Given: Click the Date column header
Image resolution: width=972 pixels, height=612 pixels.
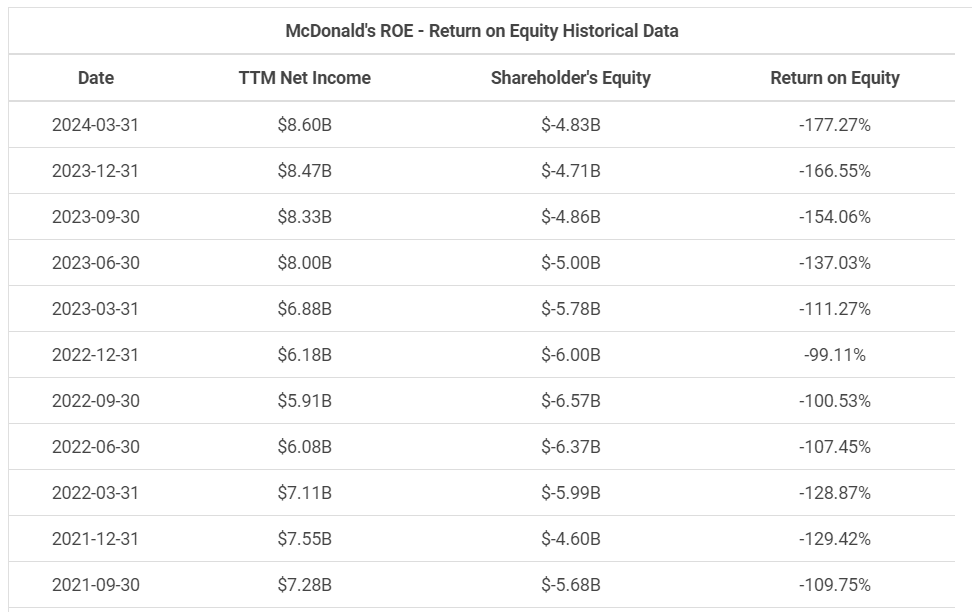Looking at the screenshot, I should coord(96,78).
